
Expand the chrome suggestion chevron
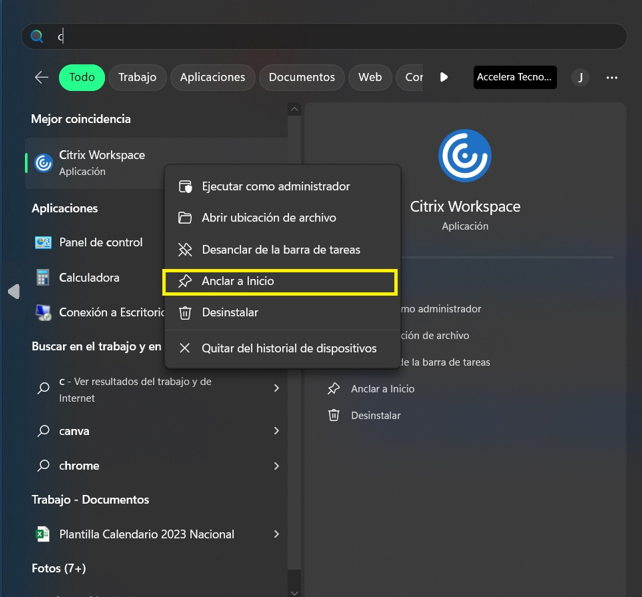point(276,466)
